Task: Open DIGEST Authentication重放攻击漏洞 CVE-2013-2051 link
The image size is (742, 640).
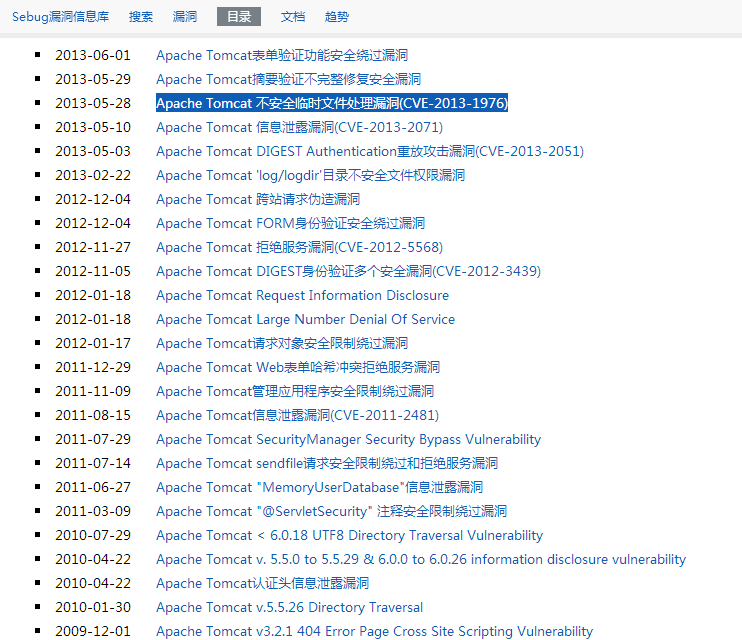Action: [370, 151]
